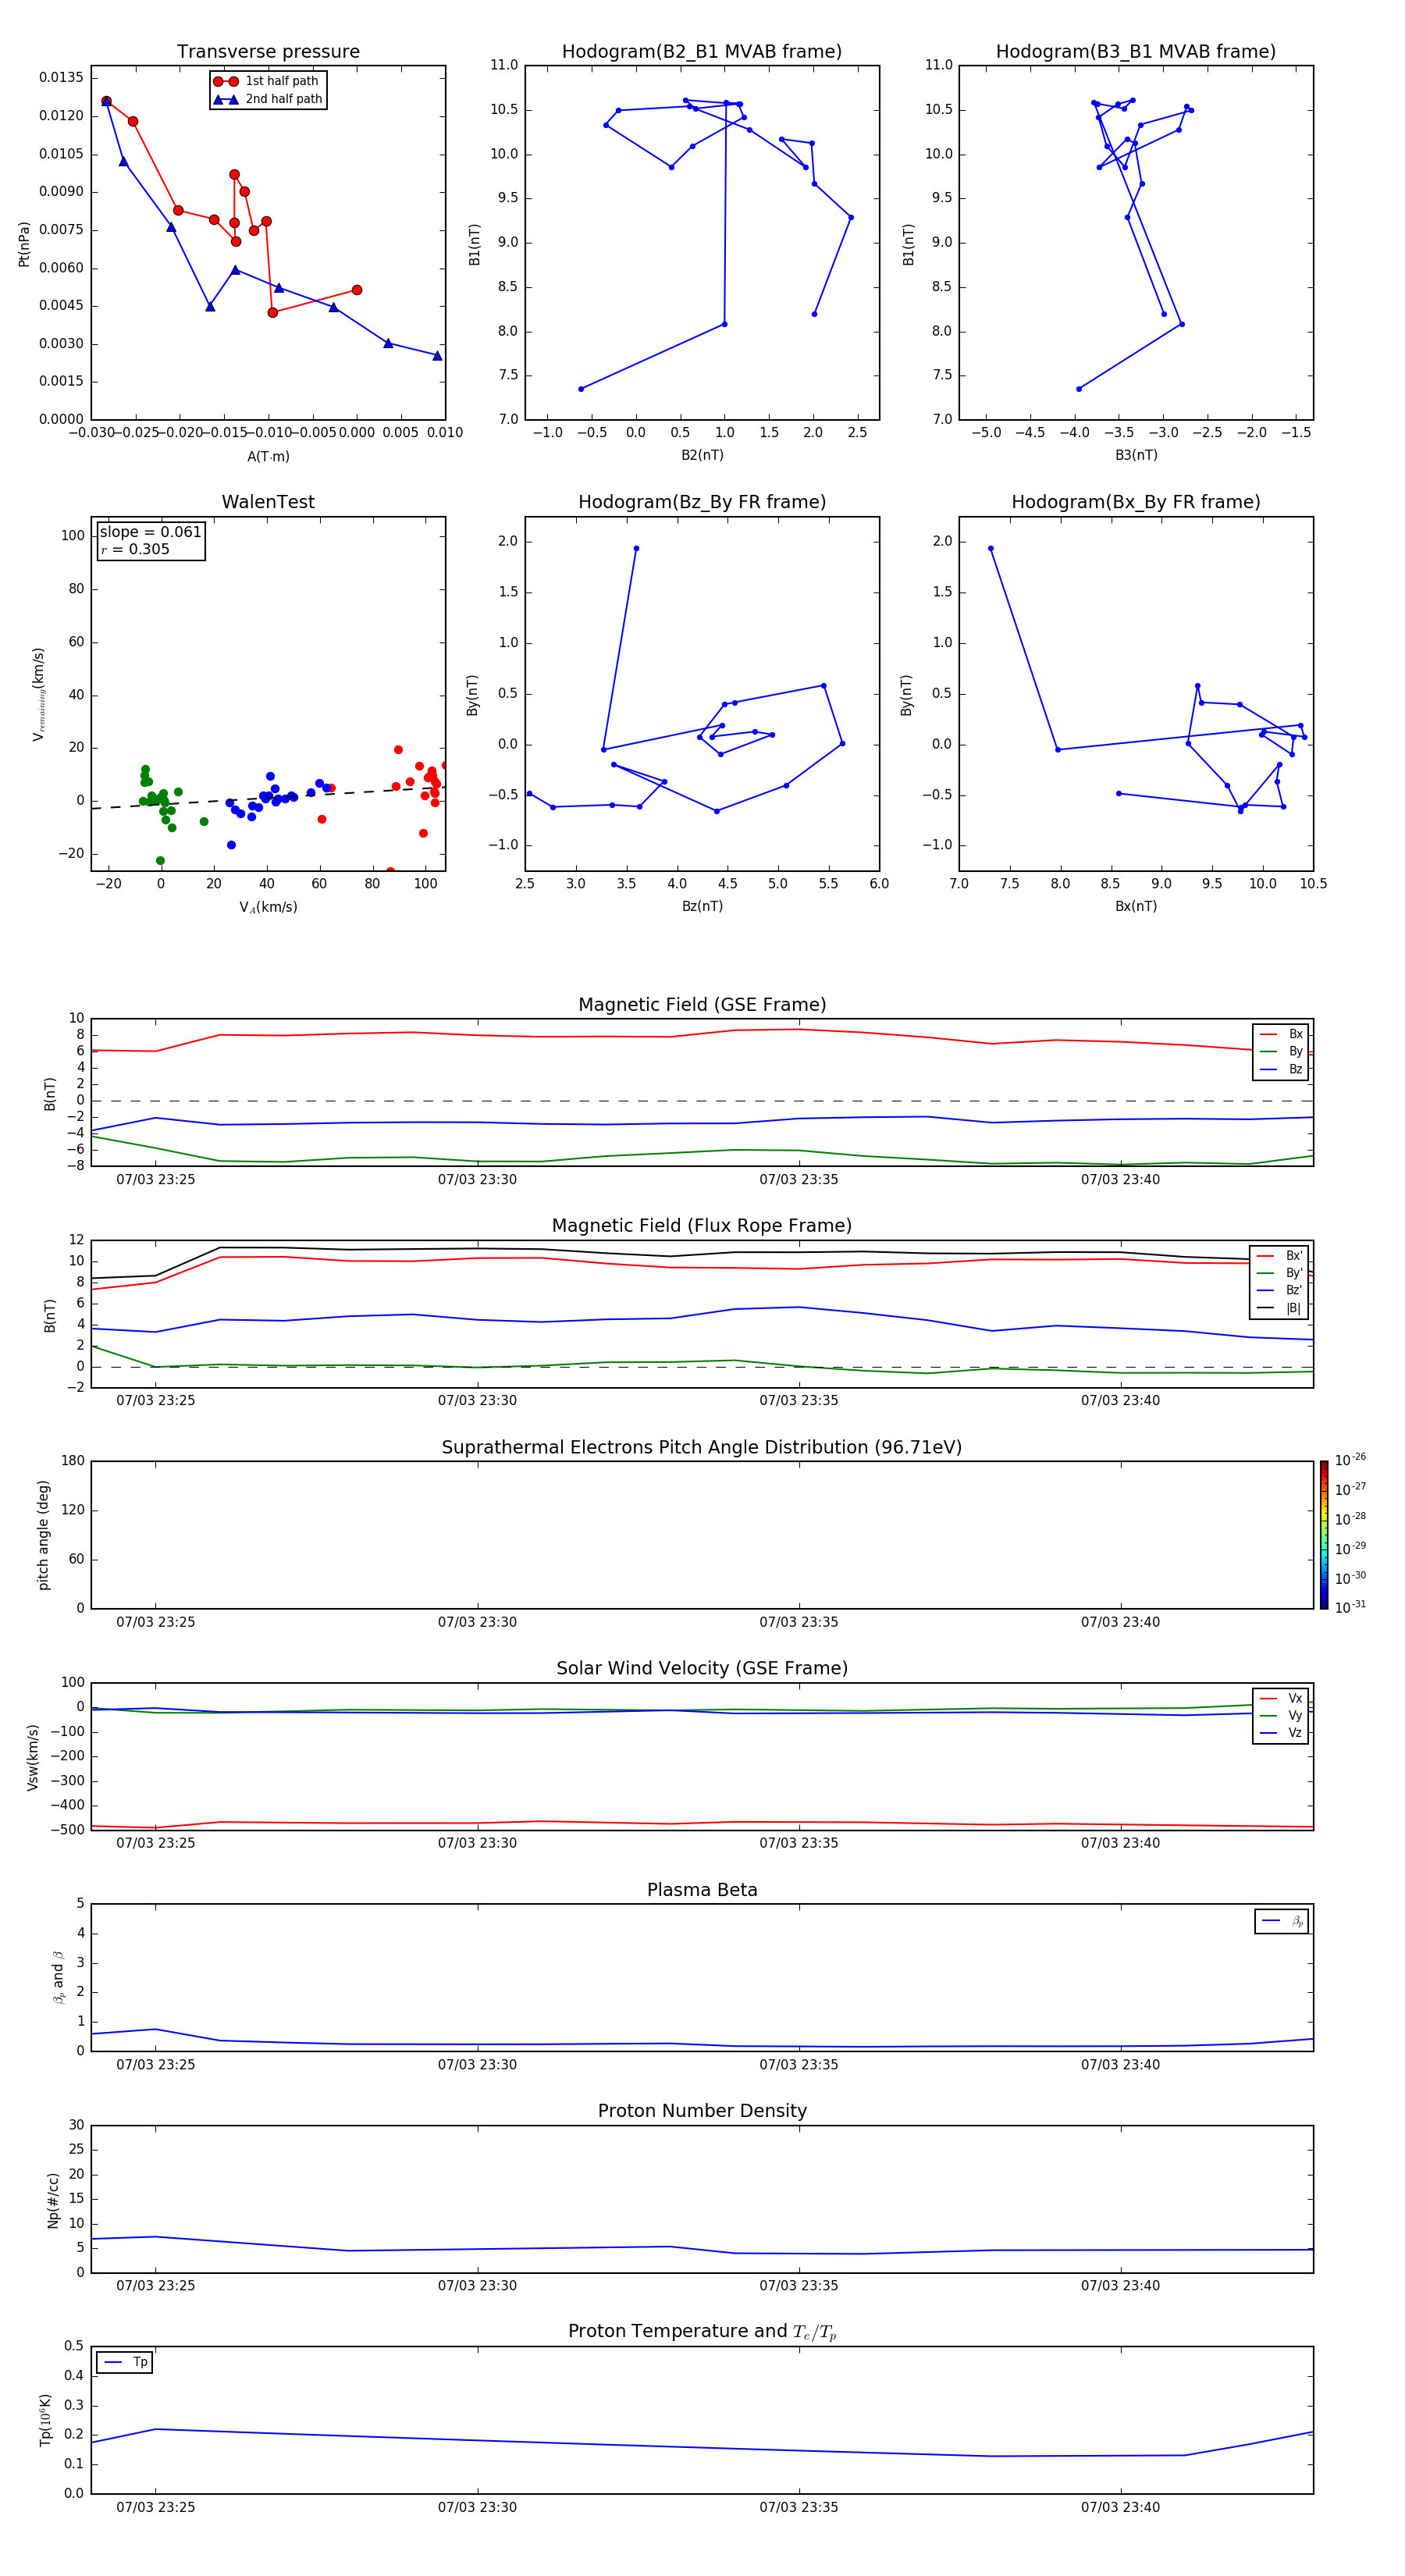
Task: Click the empty pitch angle distribution plot area
Action: tap(702, 1535)
